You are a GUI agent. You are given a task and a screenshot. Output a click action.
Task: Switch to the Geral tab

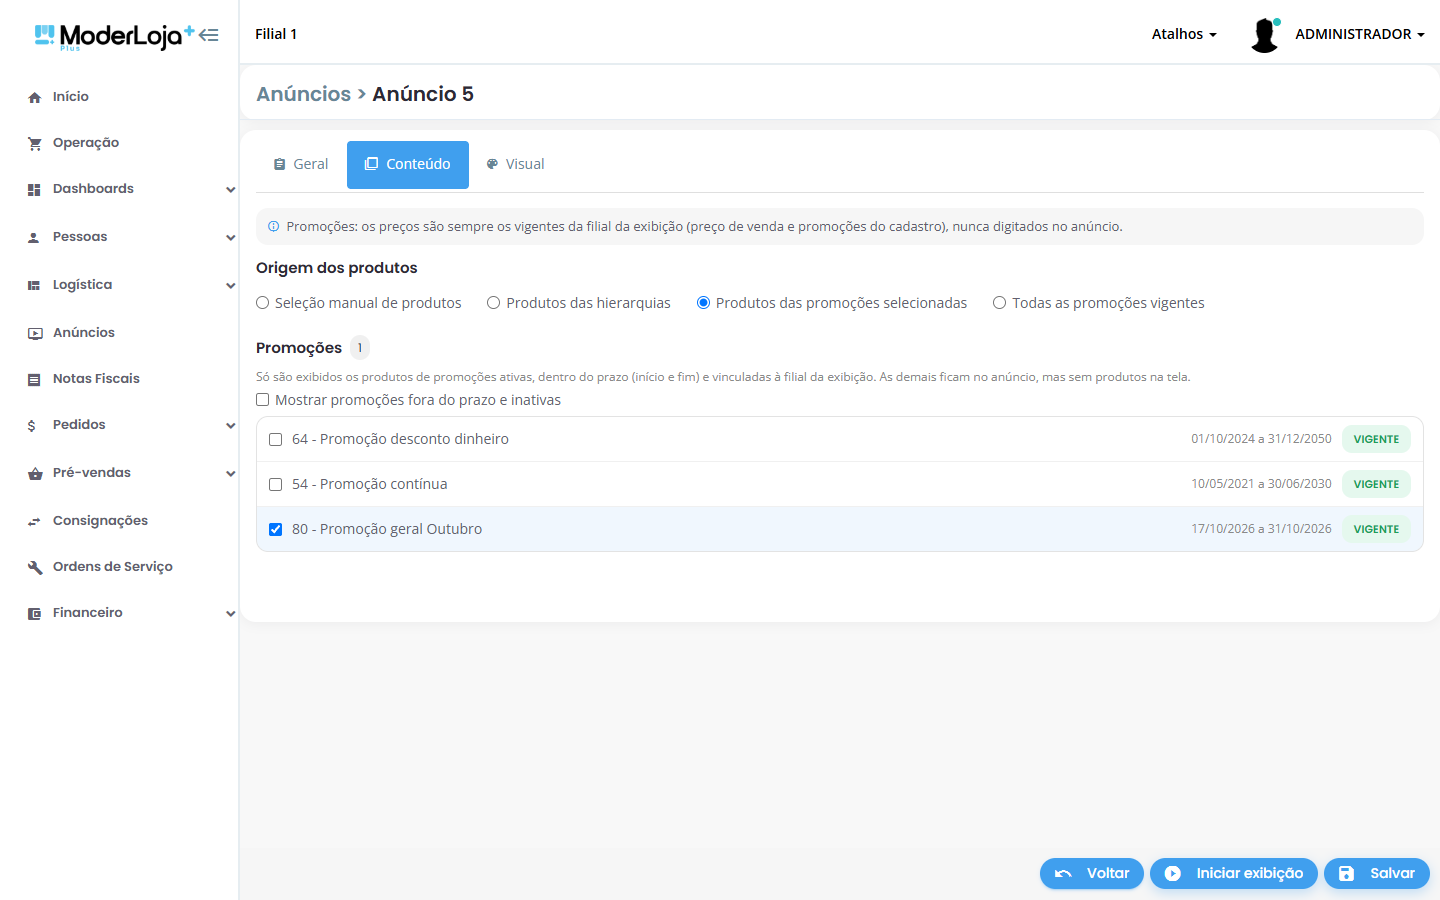click(301, 164)
